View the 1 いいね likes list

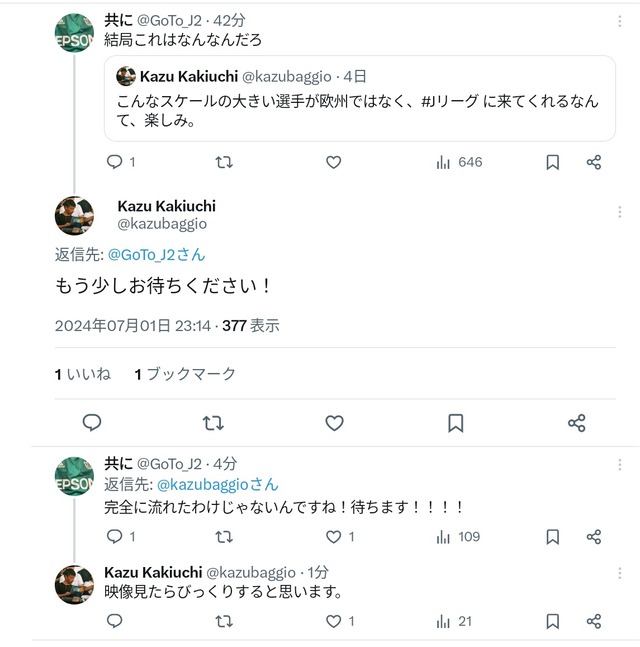pos(83,374)
